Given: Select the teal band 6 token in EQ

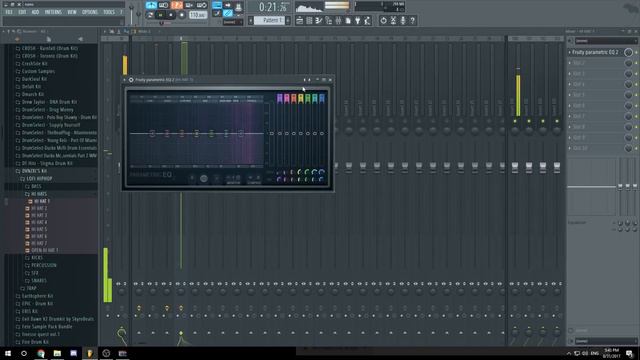Looking at the screenshot, I should click(x=315, y=98).
